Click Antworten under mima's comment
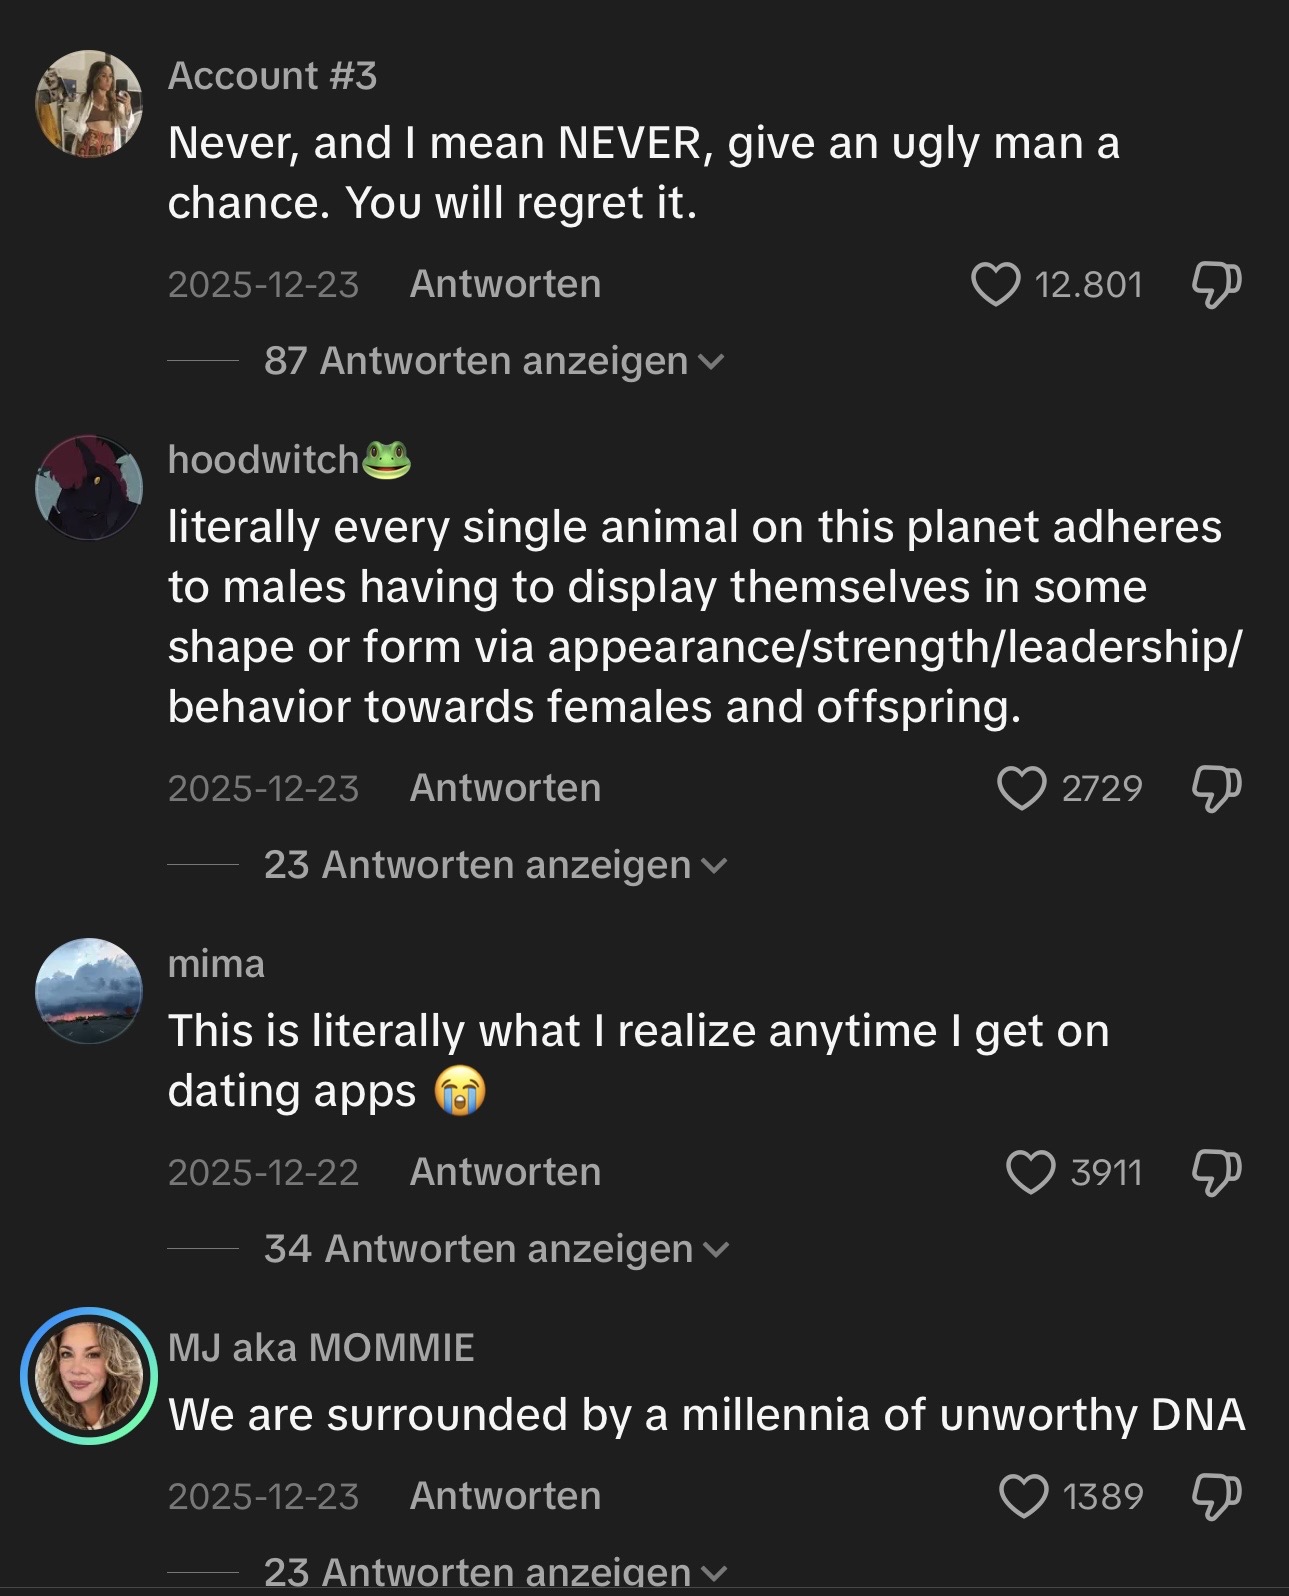1289x1596 pixels. coord(505,1172)
